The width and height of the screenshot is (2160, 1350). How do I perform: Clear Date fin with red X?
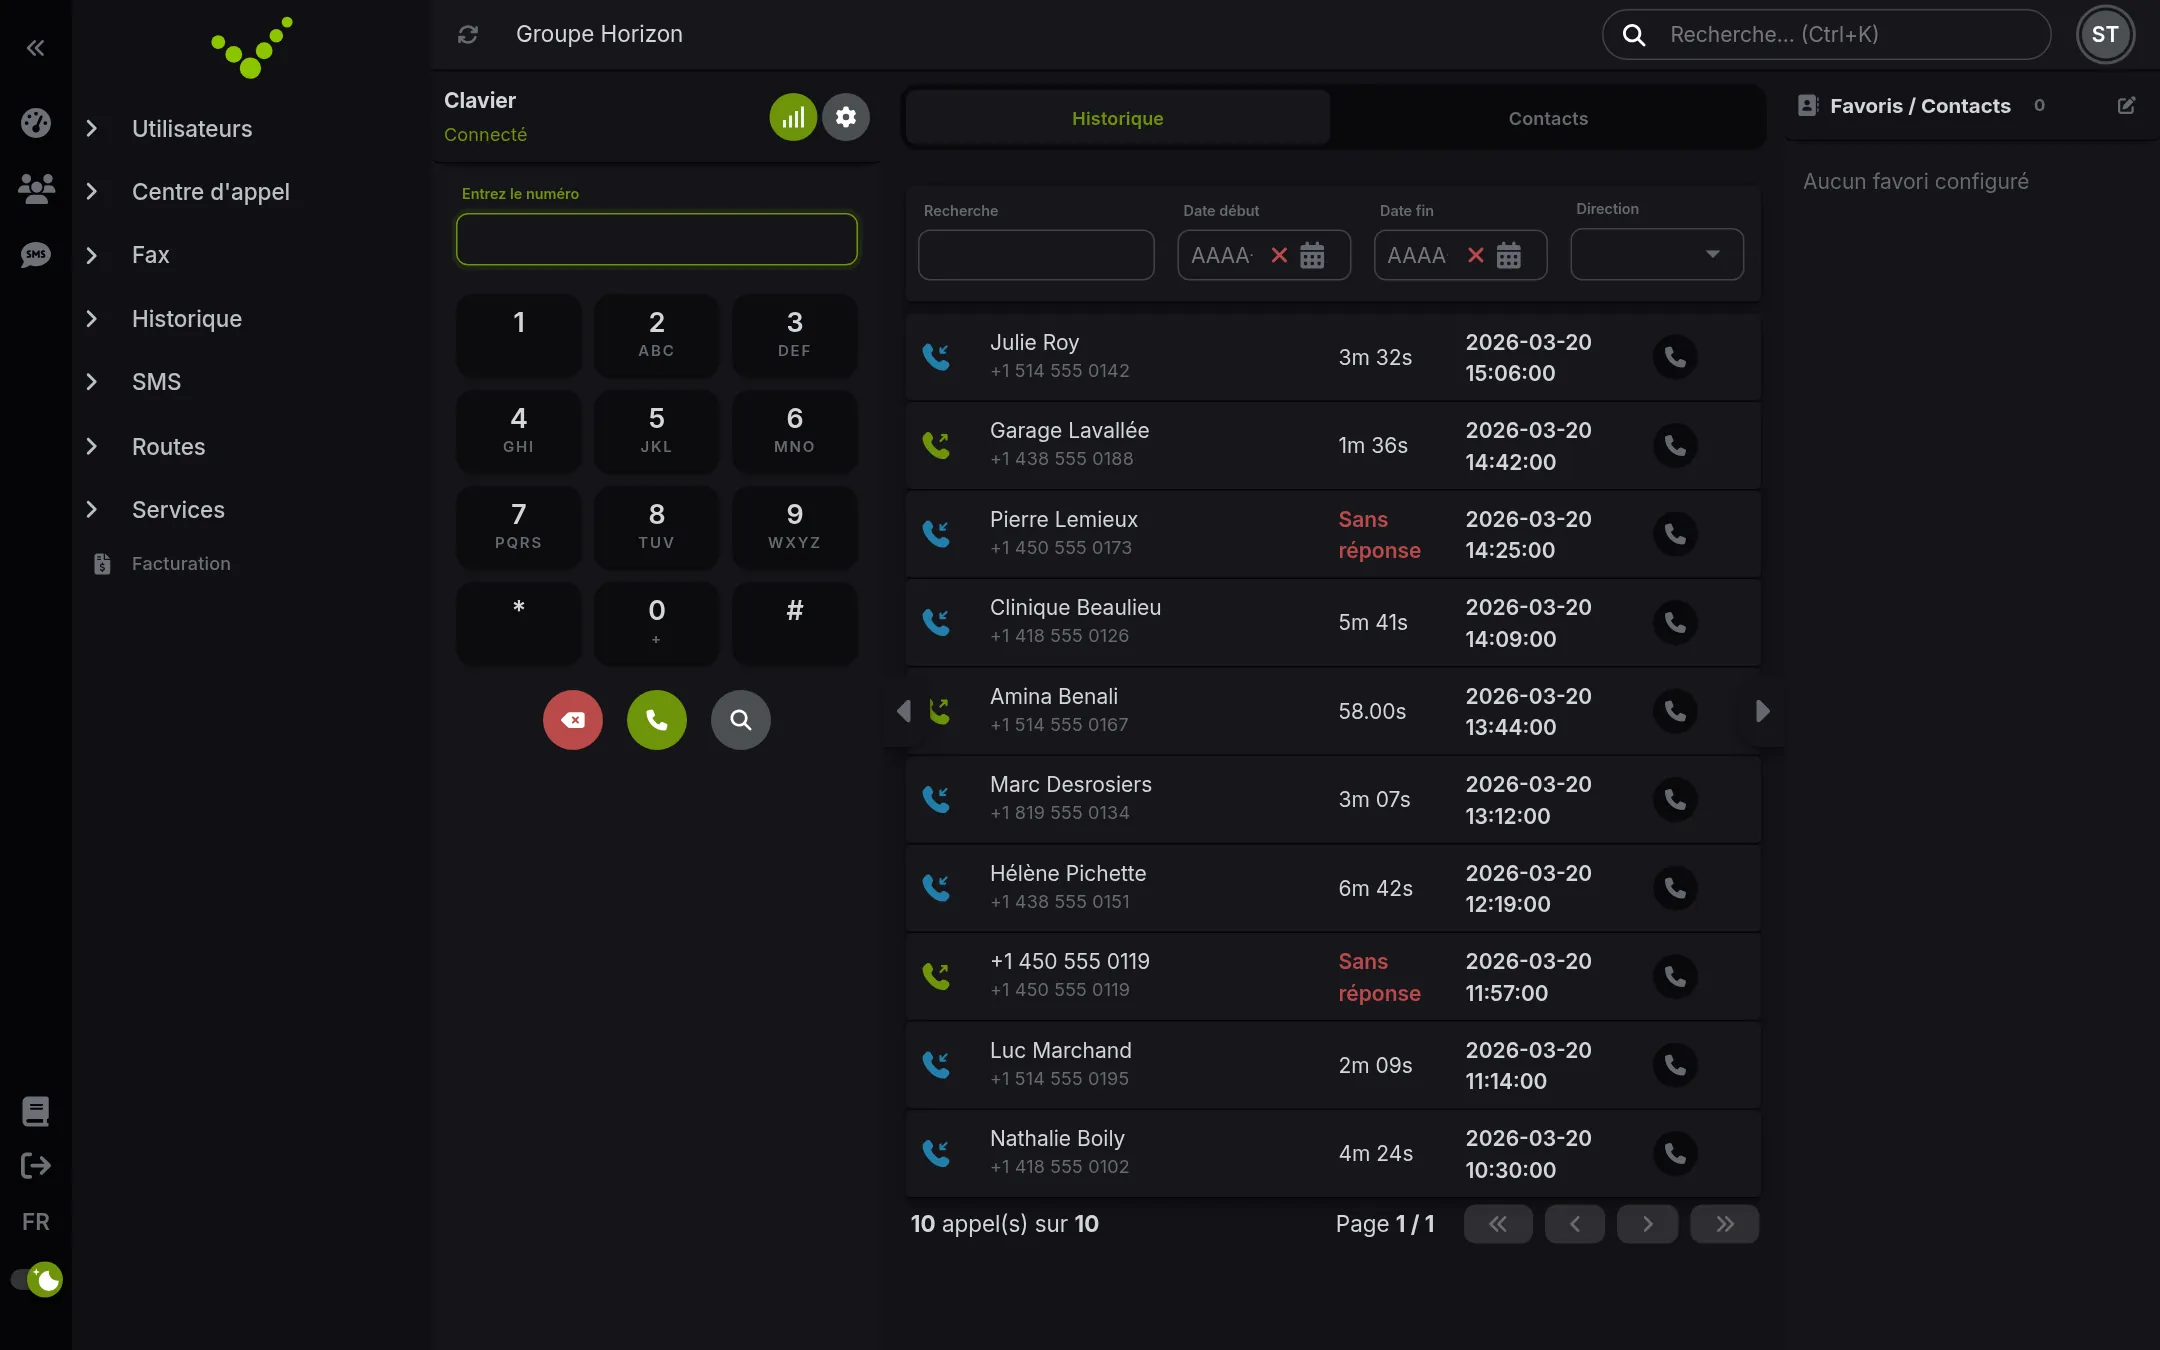1475,255
